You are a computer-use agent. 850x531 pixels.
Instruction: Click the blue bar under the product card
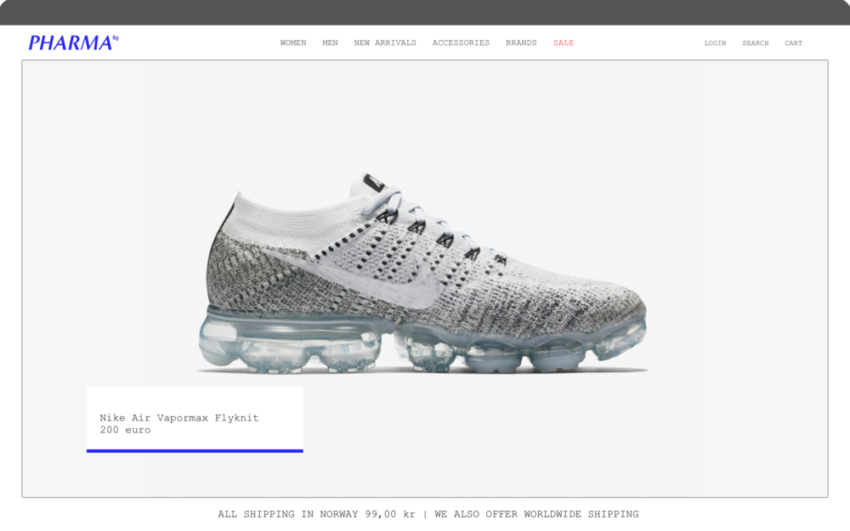195,450
